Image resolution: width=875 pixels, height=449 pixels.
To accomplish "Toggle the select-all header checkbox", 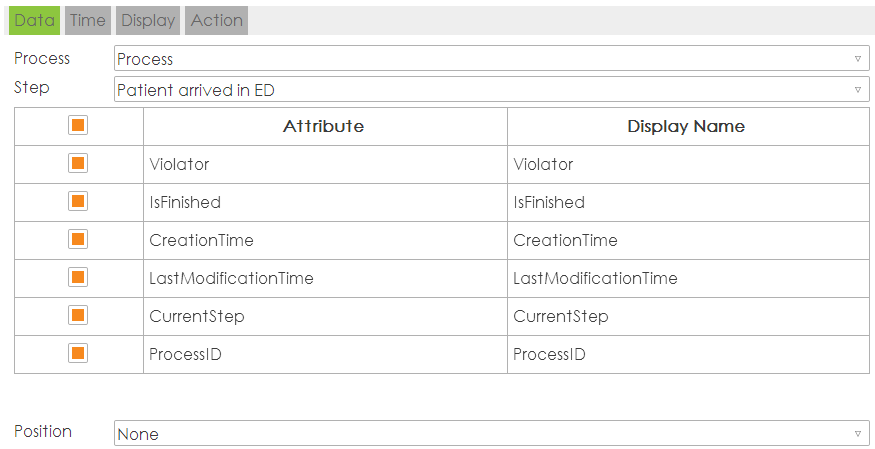I will tap(78, 126).
